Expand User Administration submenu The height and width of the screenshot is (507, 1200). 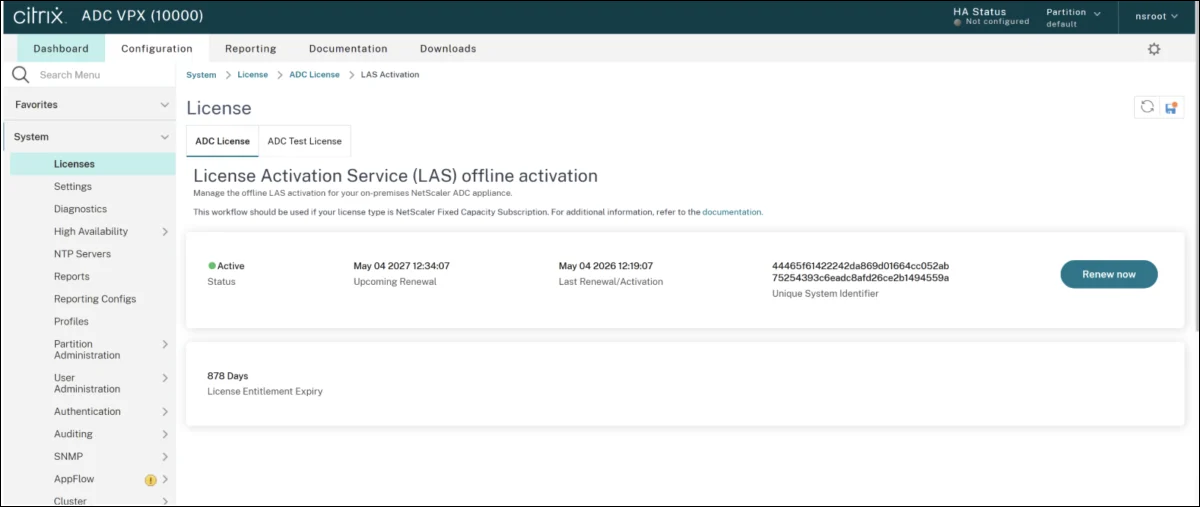click(165, 378)
